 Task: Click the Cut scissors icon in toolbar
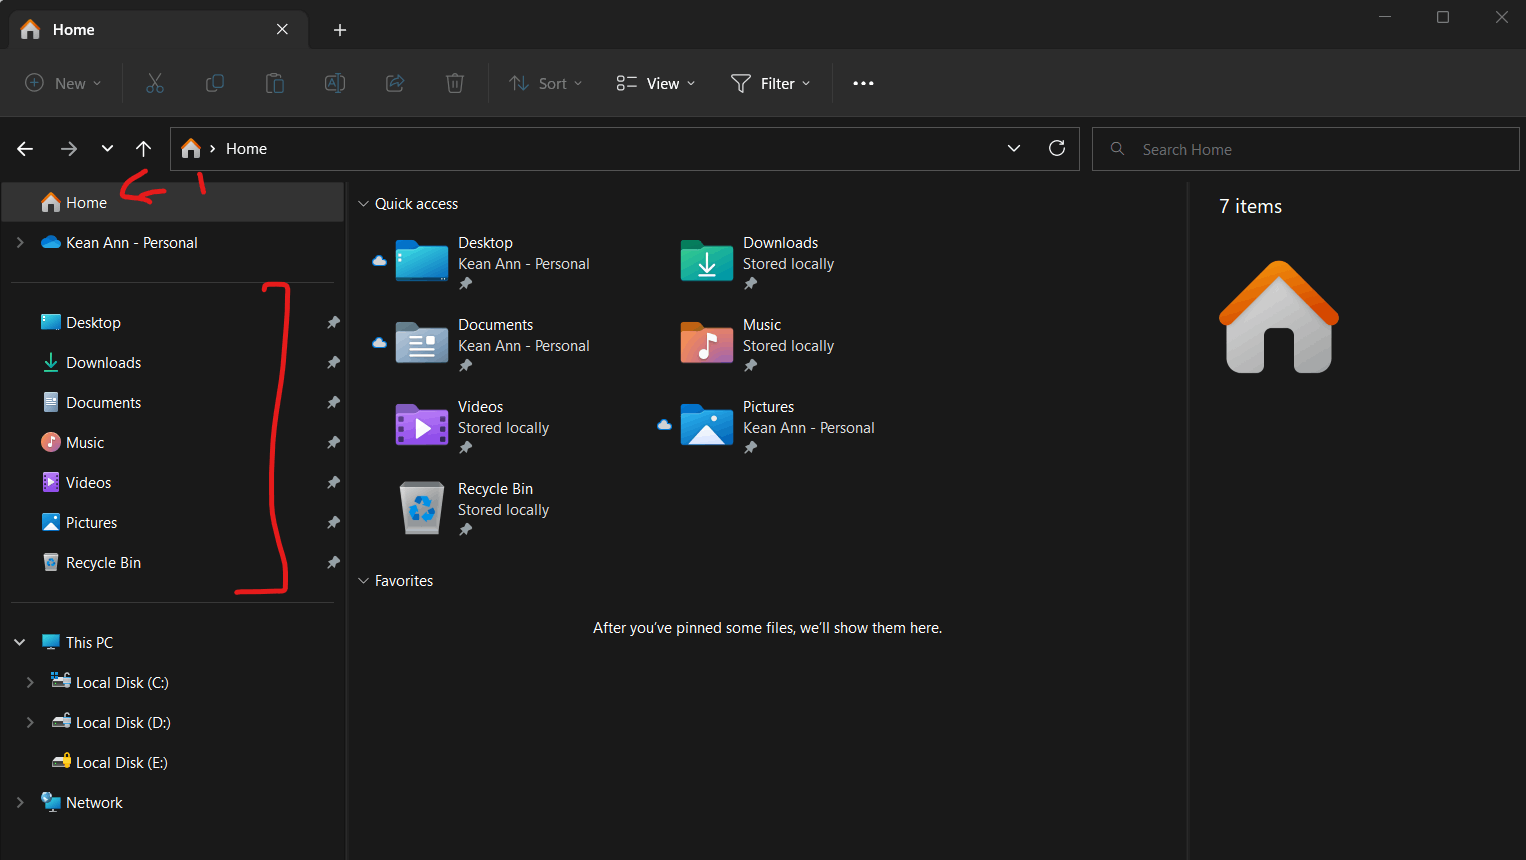click(x=154, y=83)
